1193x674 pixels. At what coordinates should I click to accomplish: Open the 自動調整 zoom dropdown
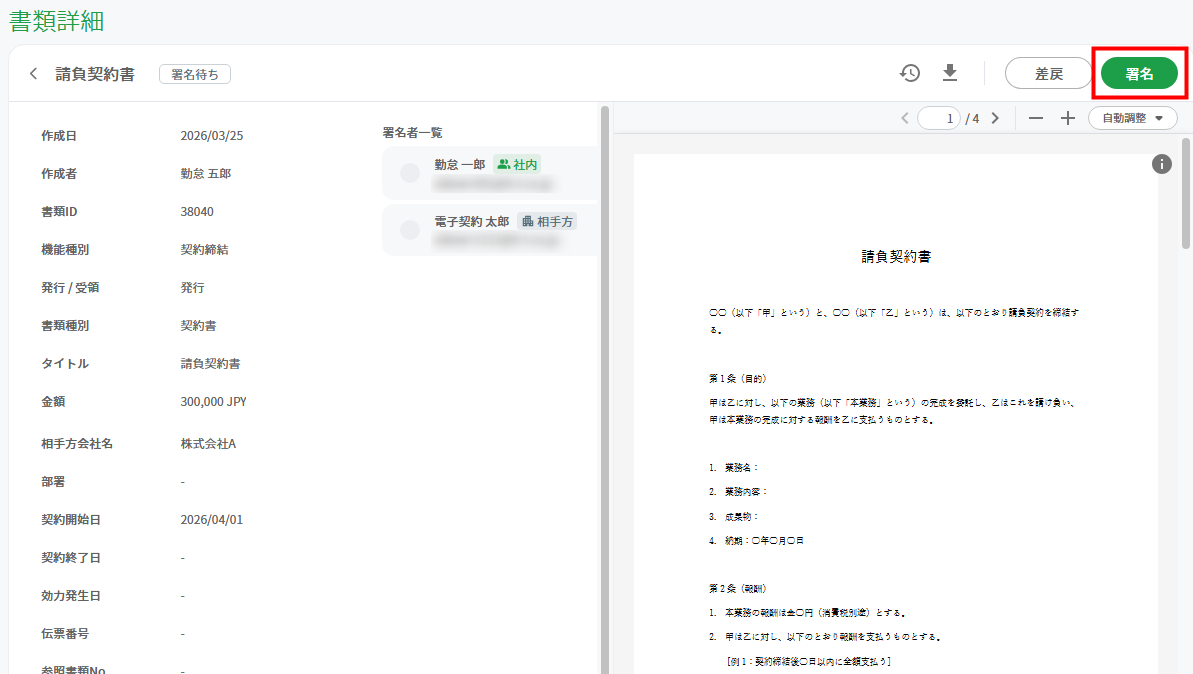point(1132,118)
